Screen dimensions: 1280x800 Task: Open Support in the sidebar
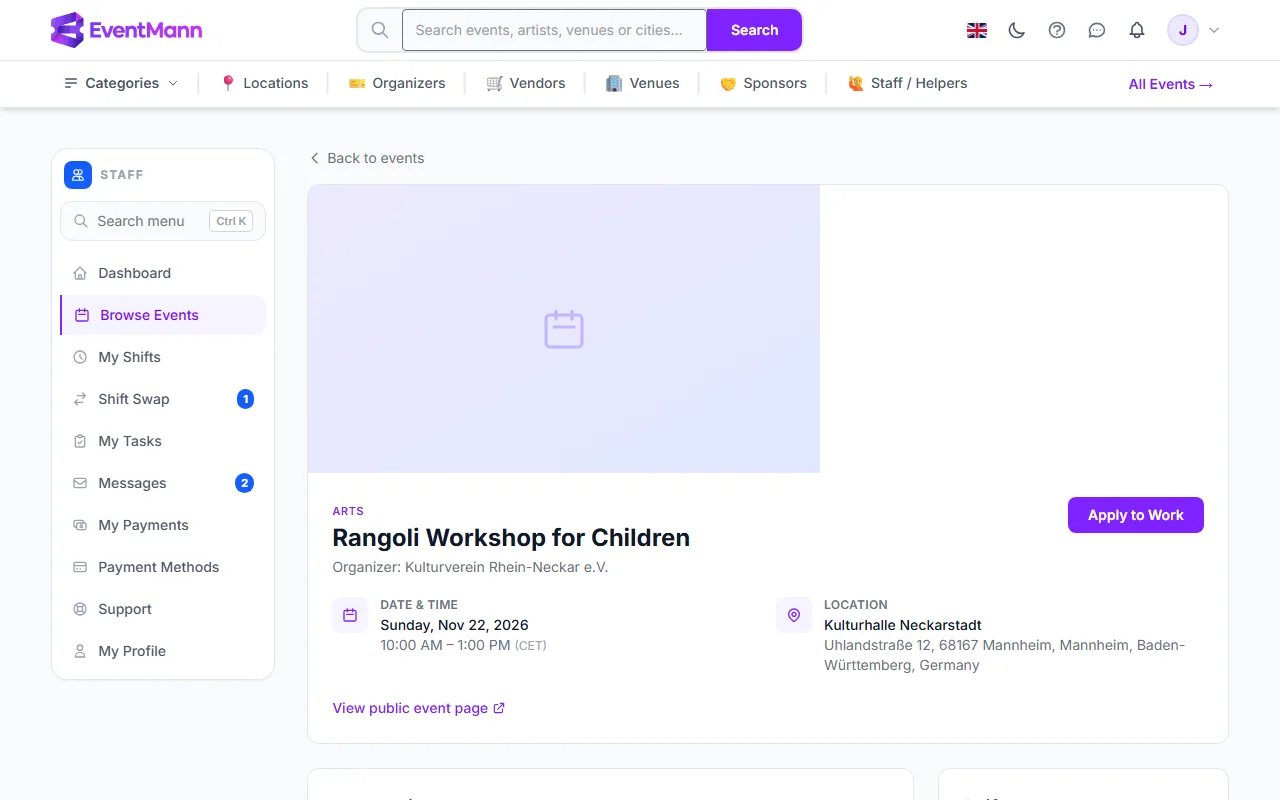[x=163, y=609]
